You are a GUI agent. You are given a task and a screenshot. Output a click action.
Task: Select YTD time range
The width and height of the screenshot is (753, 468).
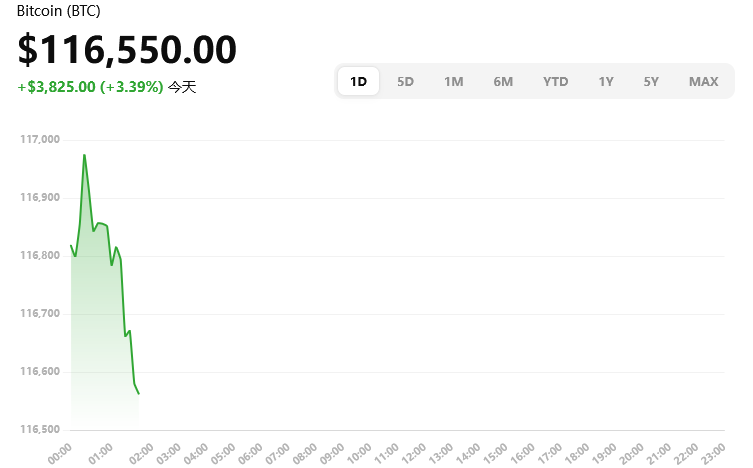pyautogui.click(x=555, y=81)
